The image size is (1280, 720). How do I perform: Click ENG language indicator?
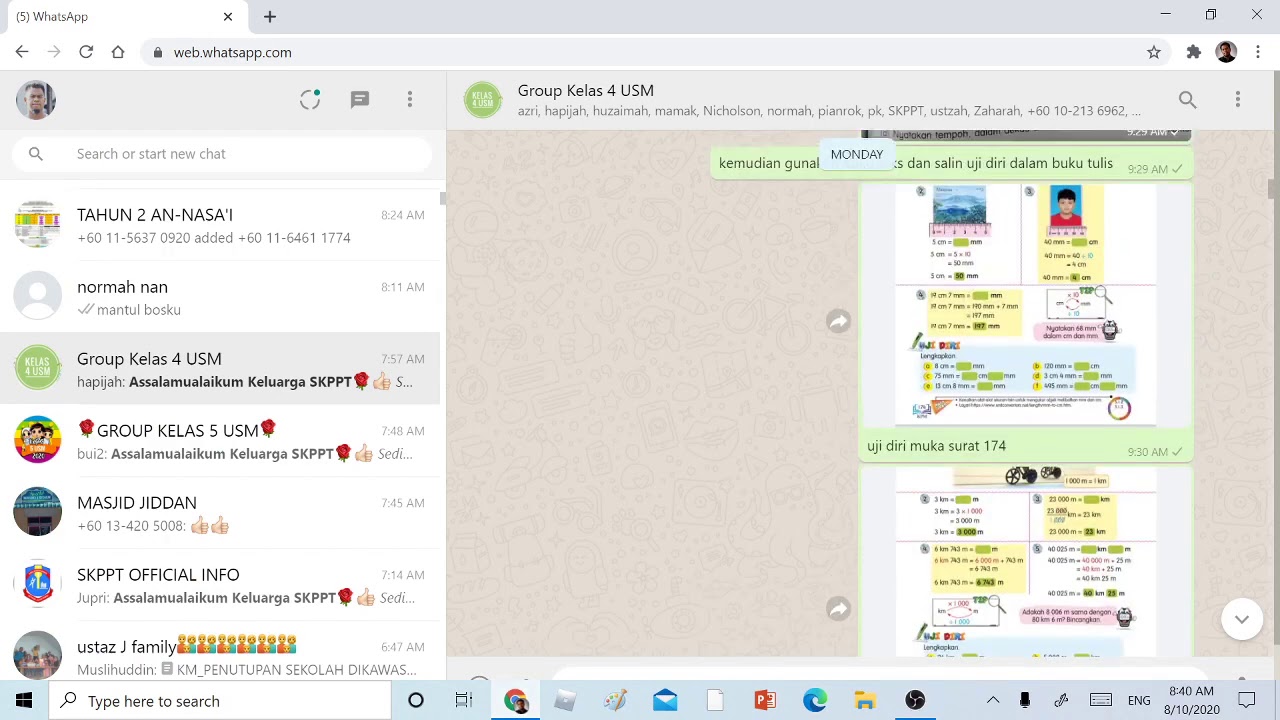point(1139,701)
